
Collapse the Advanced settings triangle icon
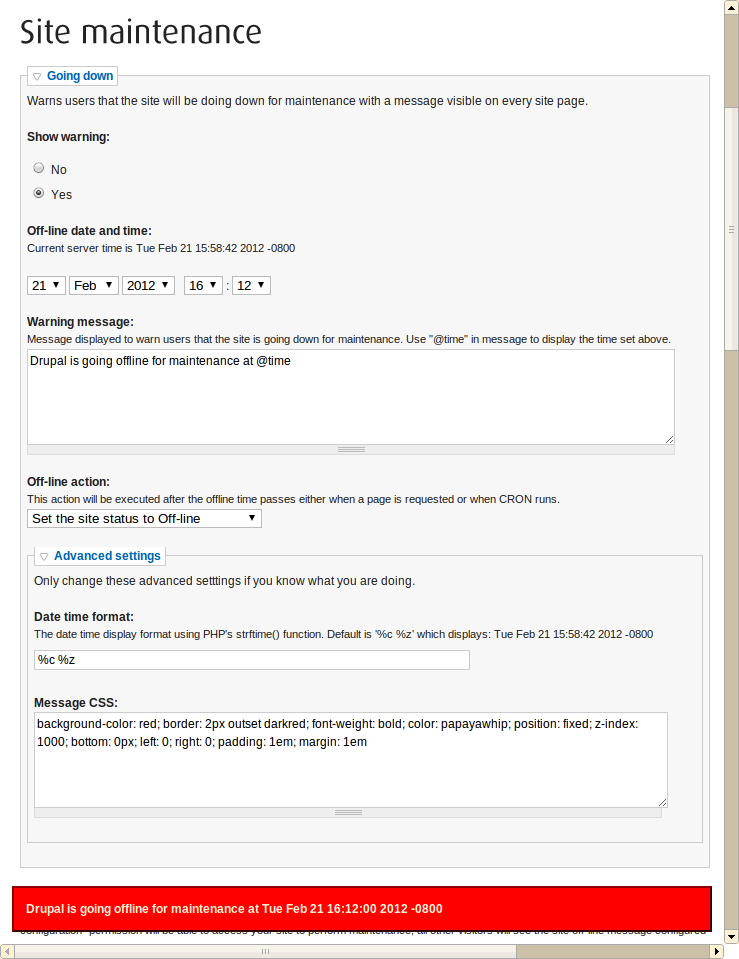click(x=44, y=557)
